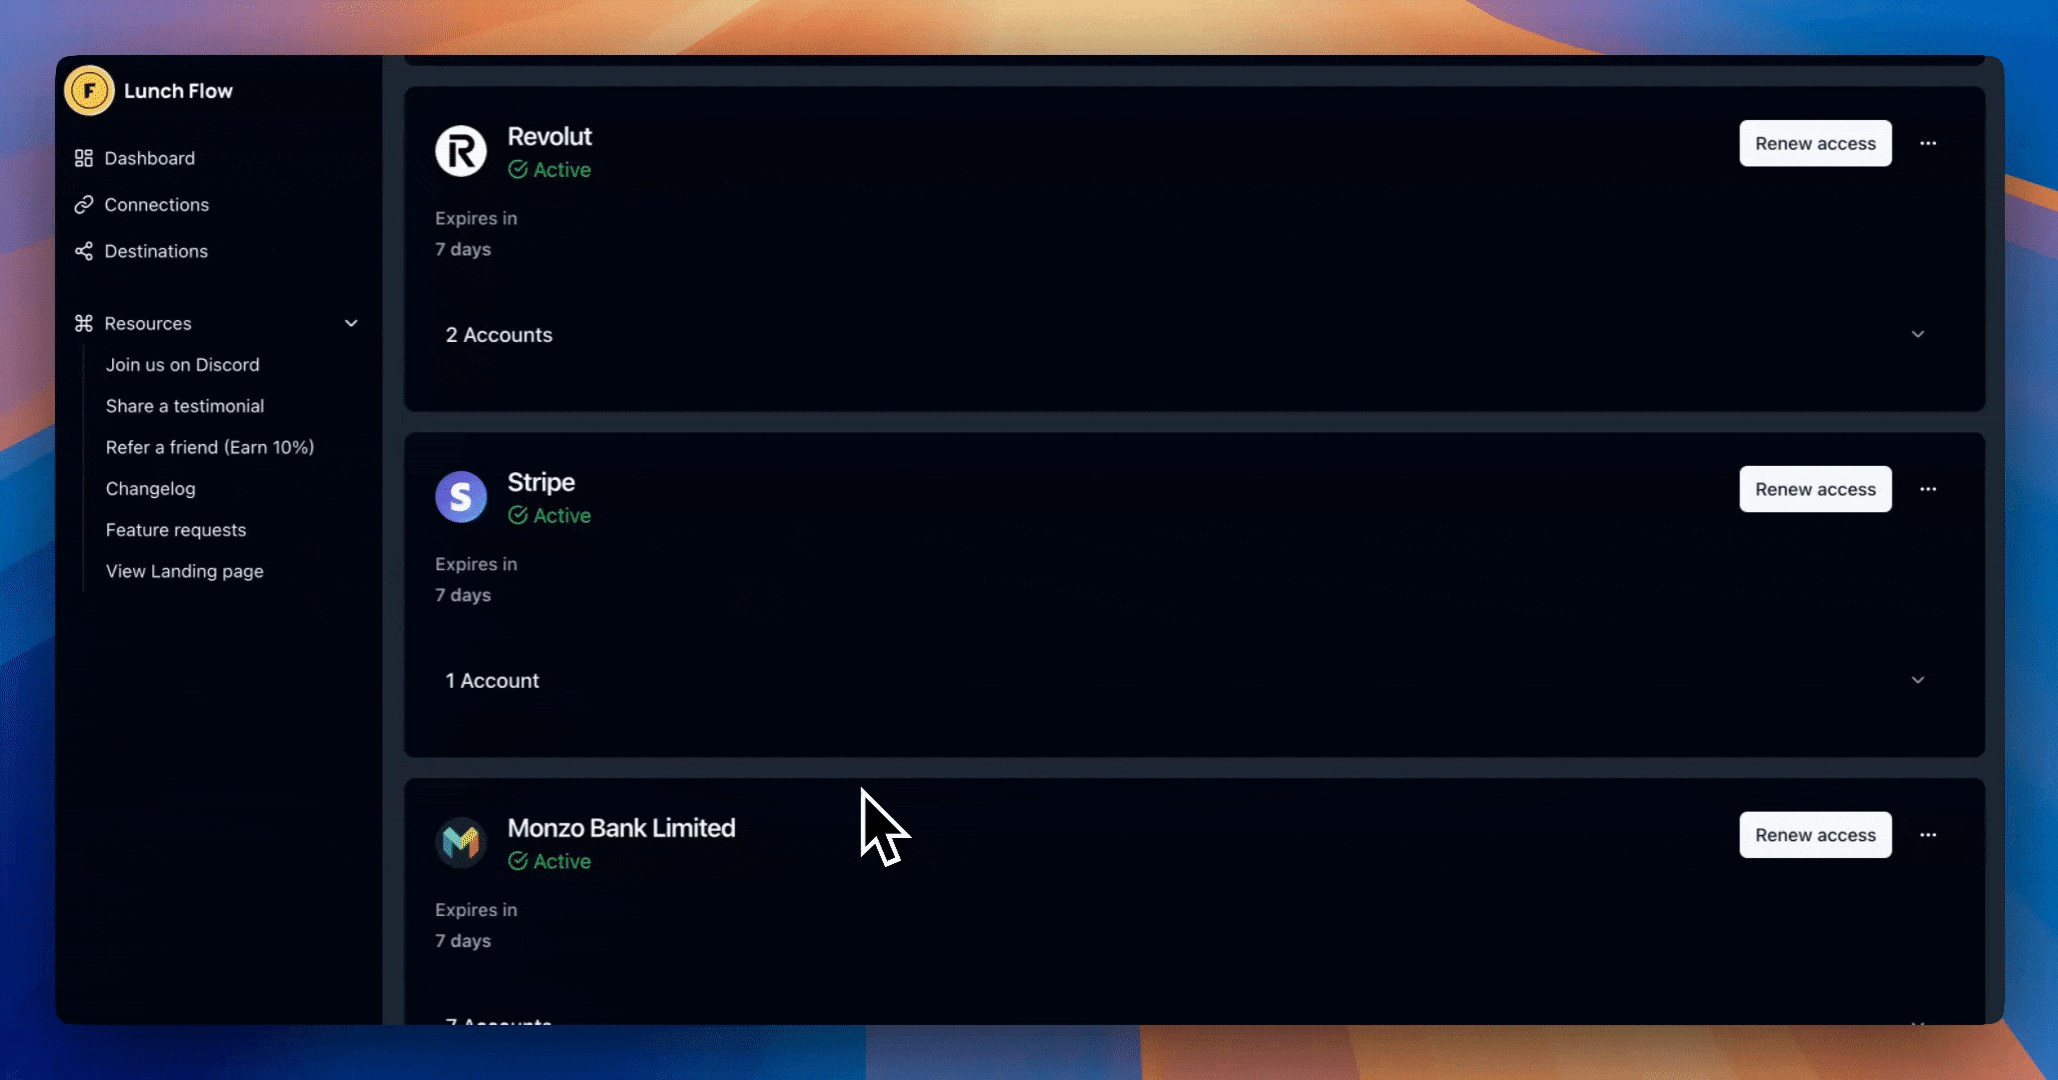Expand Stripe's 1 Account list
This screenshot has width=2058, height=1080.
pyautogui.click(x=1917, y=680)
